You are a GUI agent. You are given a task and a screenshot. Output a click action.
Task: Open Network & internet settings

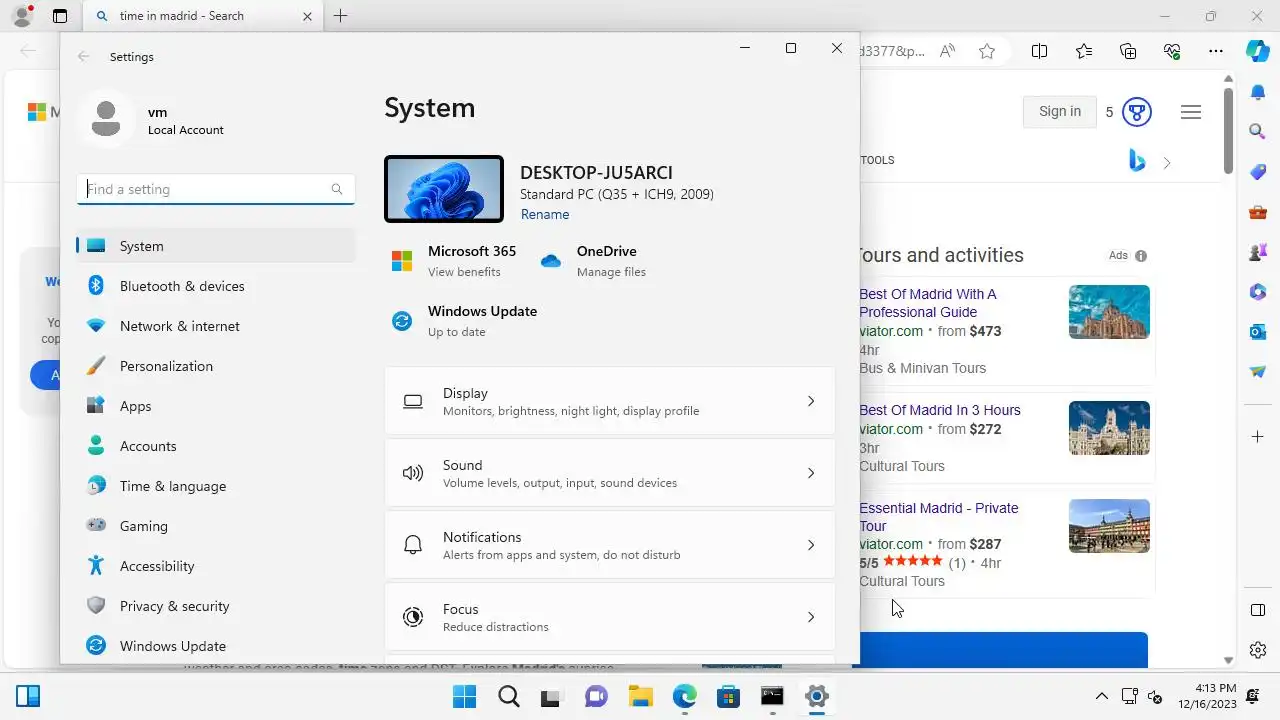click(215, 326)
